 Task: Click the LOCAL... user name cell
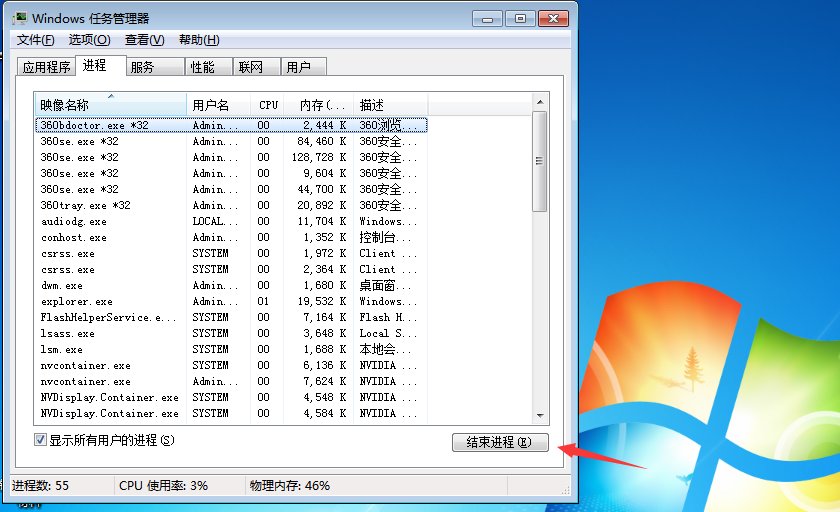click(x=215, y=221)
